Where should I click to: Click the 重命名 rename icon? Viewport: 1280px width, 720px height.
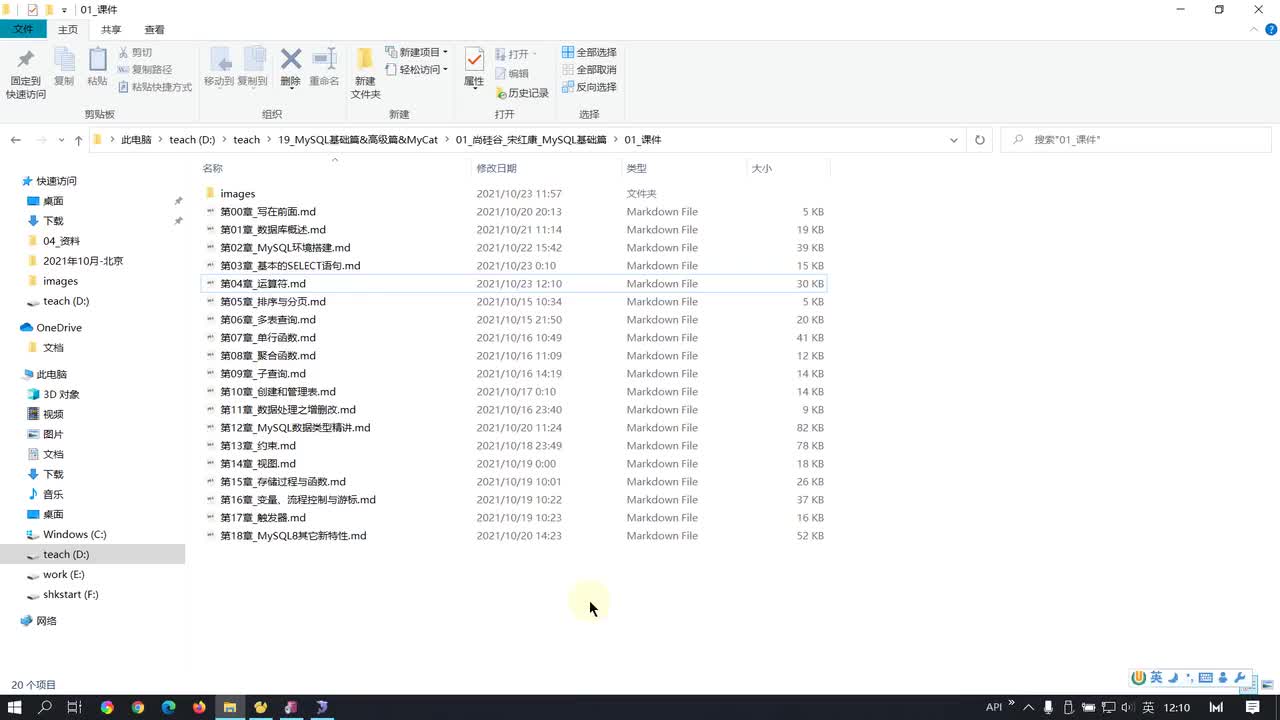click(324, 59)
